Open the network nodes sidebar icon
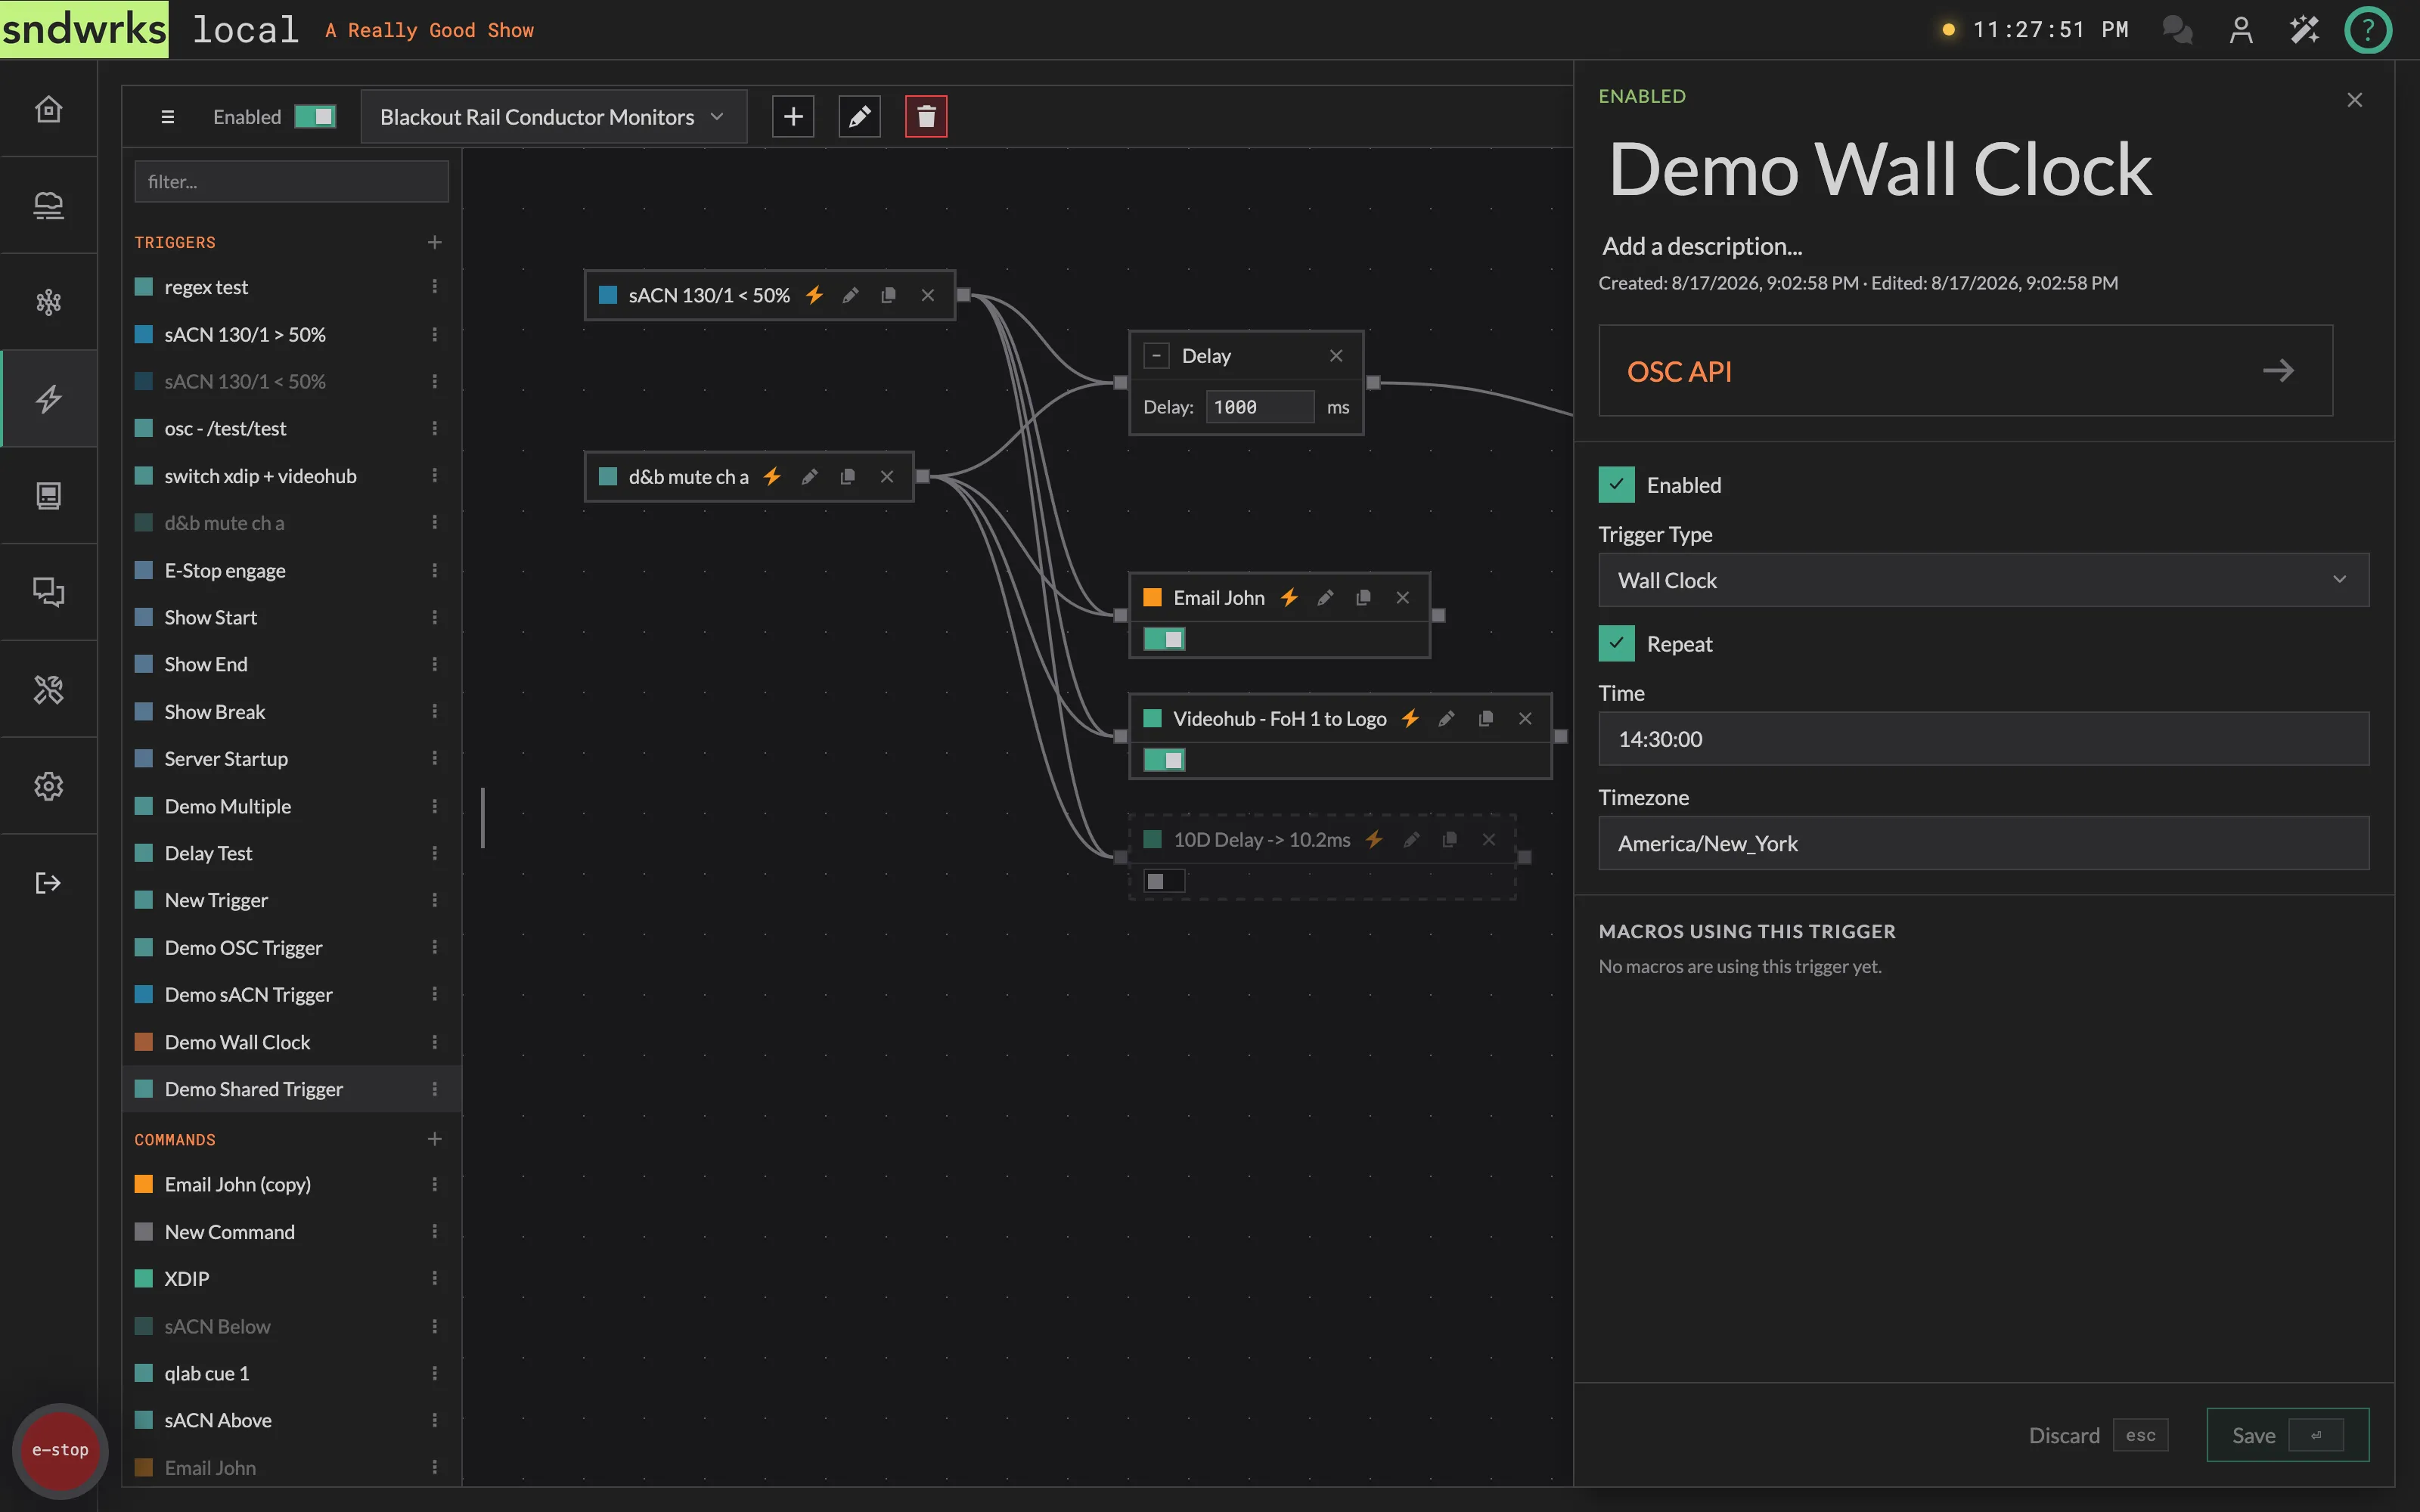 (x=48, y=302)
